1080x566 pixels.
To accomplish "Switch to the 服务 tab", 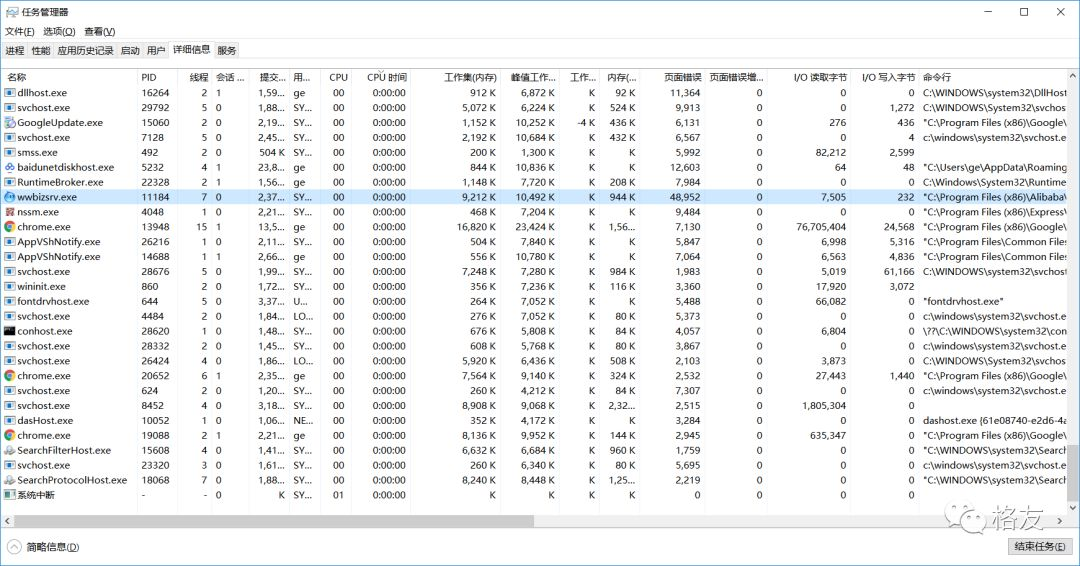I will point(227,50).
